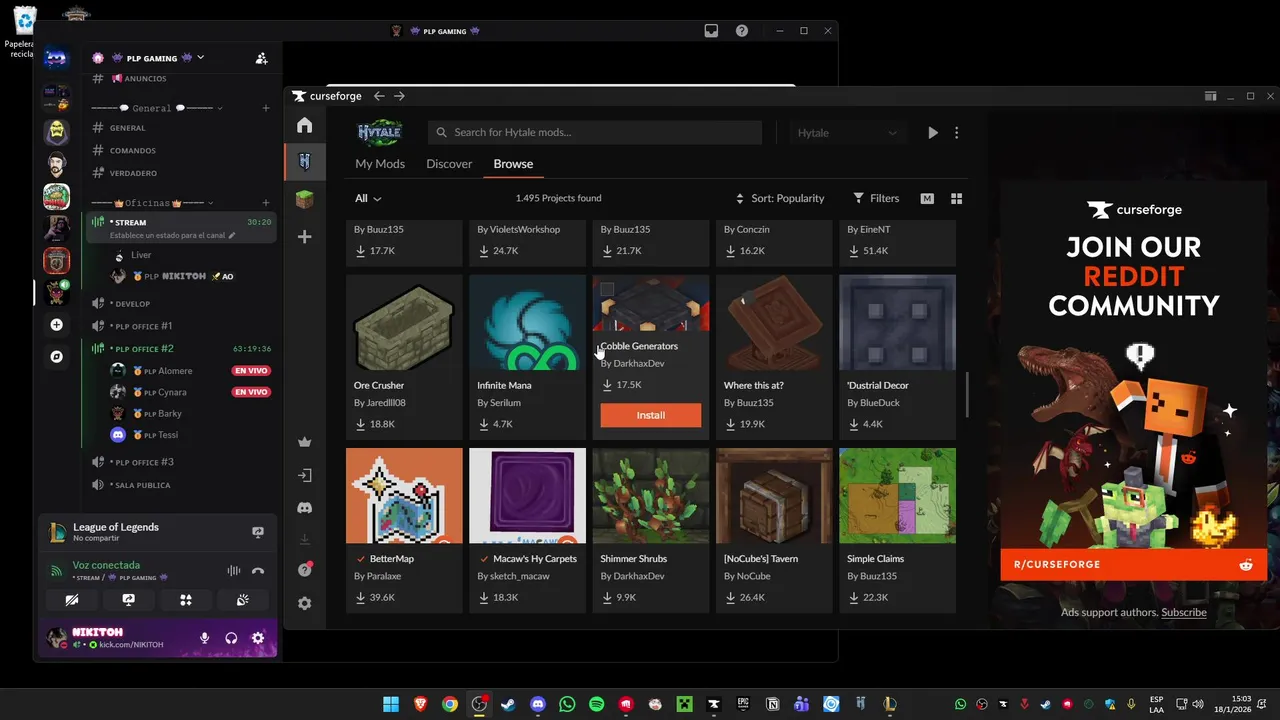Image resolution: width=1280 pixels, height=720 pixels.
Task: Switch to the Discover tab
Action: tap(449, 164)
